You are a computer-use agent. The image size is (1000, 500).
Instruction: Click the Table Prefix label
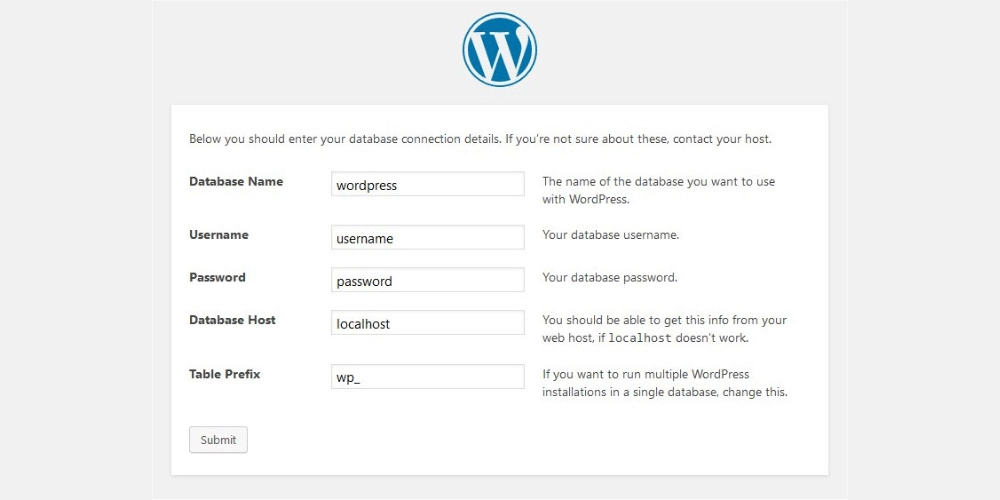point(225,374)
